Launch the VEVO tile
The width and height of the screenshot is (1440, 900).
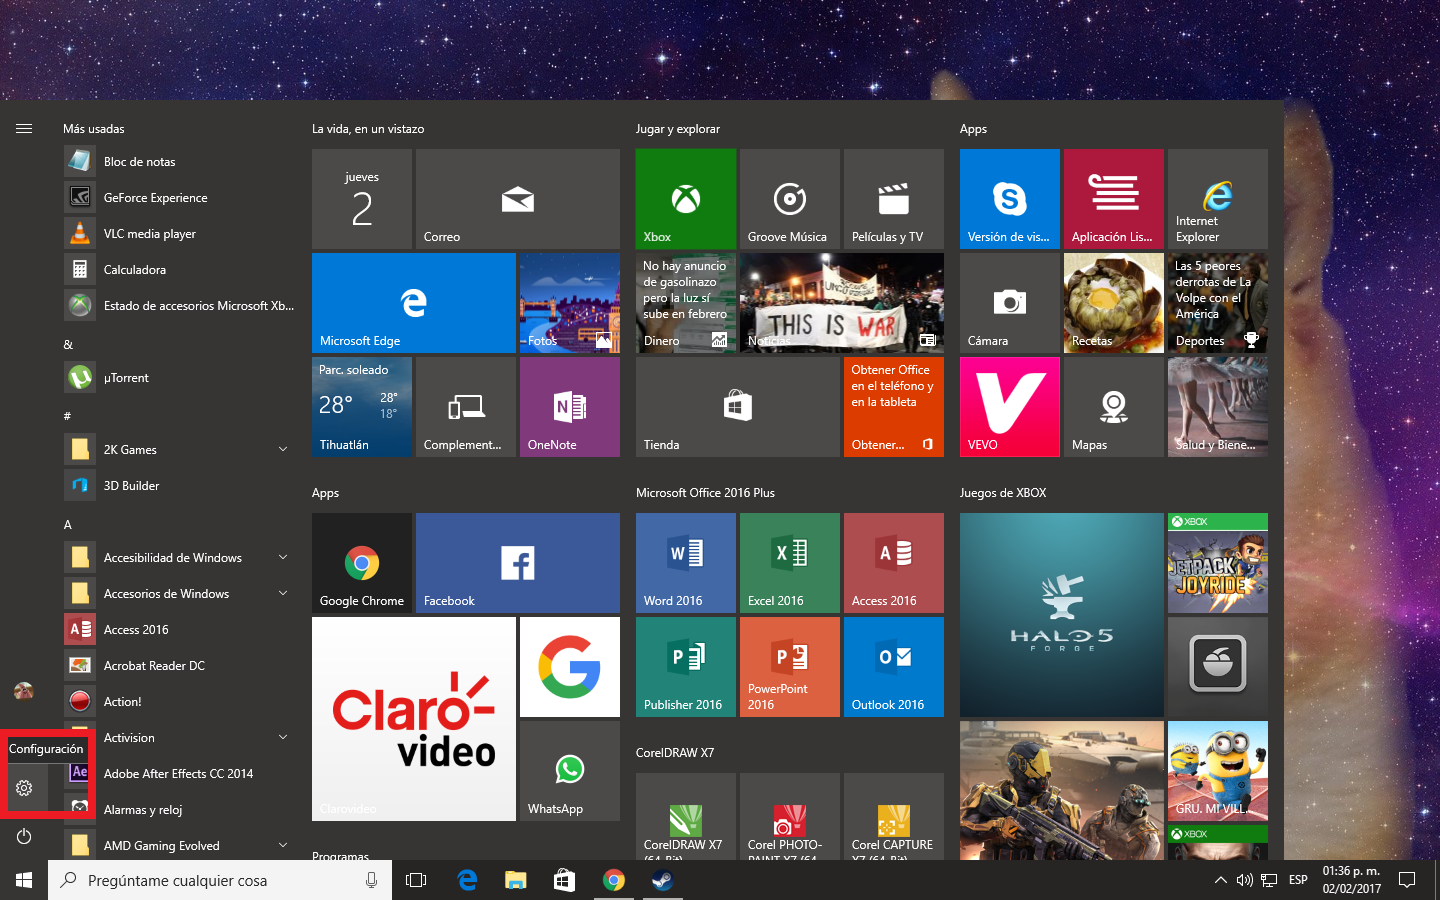coord(1010,407)
